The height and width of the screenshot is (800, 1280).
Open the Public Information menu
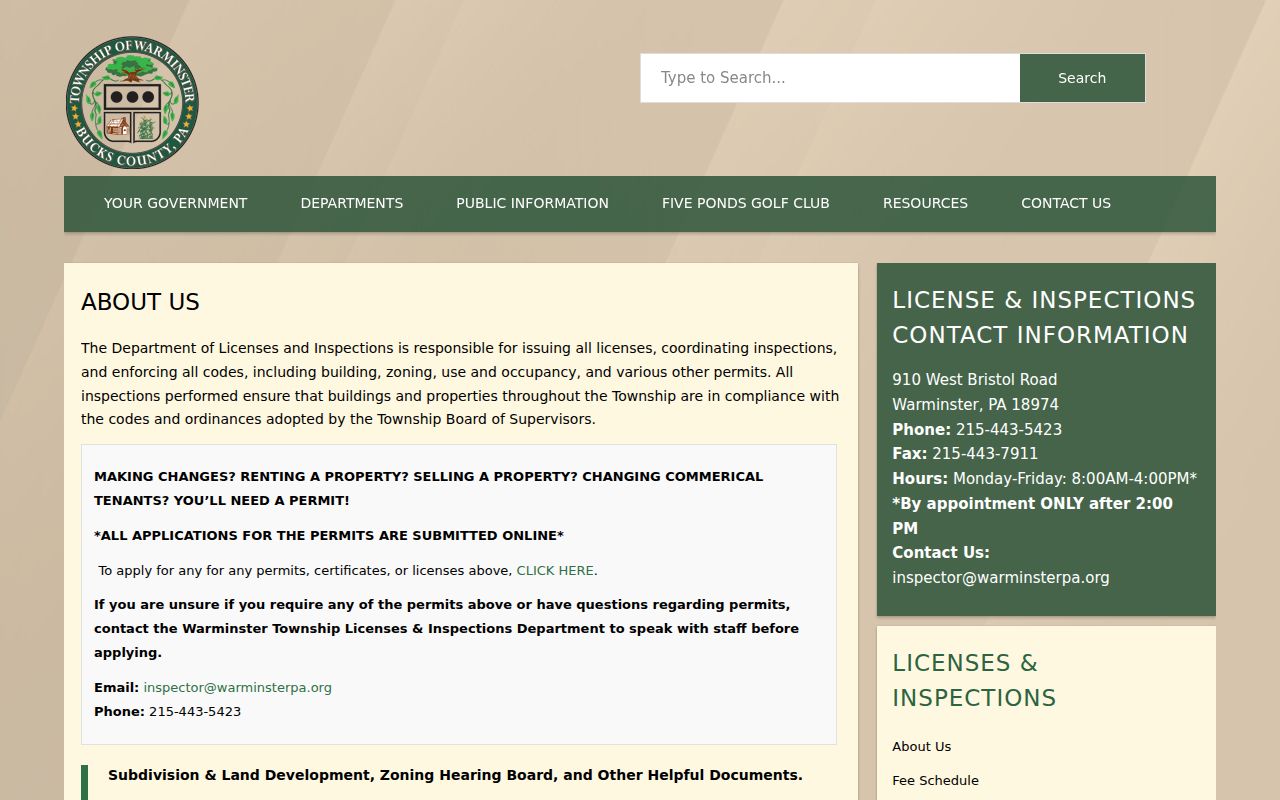[x=532, y=203]
